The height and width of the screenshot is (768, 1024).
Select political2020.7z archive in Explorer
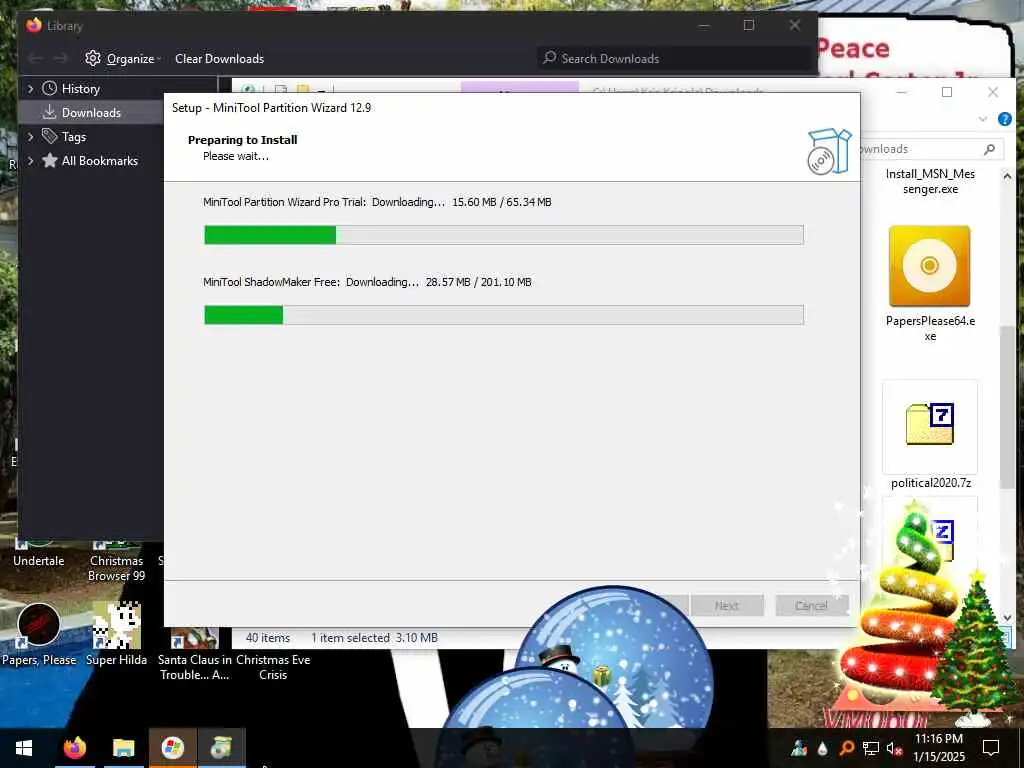click(930, 436)
